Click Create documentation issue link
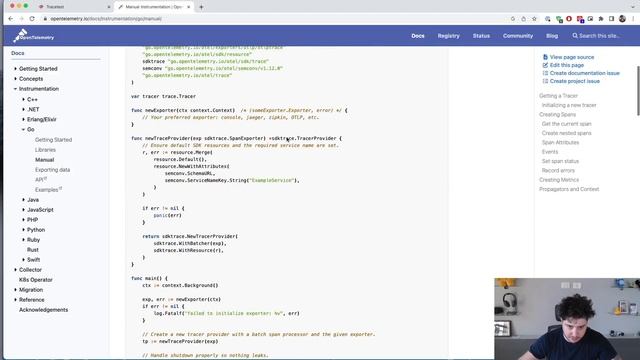The image size is (640, 360). pyautogui.click(x=581, y=73)
